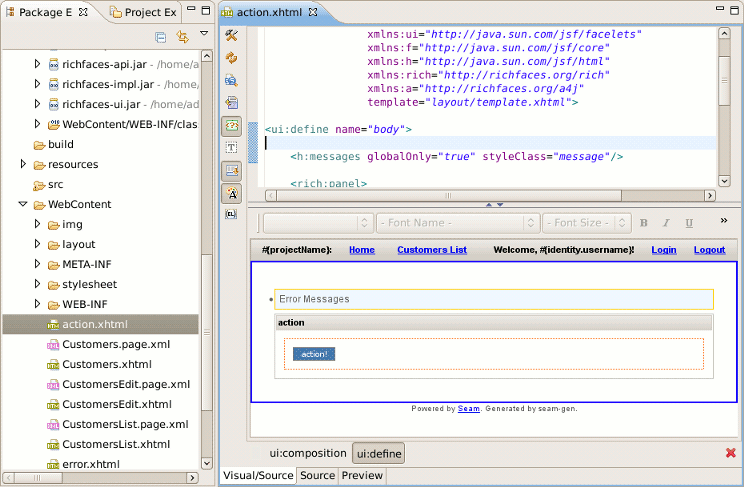The width and height of the screenshot is (744, 487).
Task: Click the EL expression icon in toolbar
Action: pos(231,214)
